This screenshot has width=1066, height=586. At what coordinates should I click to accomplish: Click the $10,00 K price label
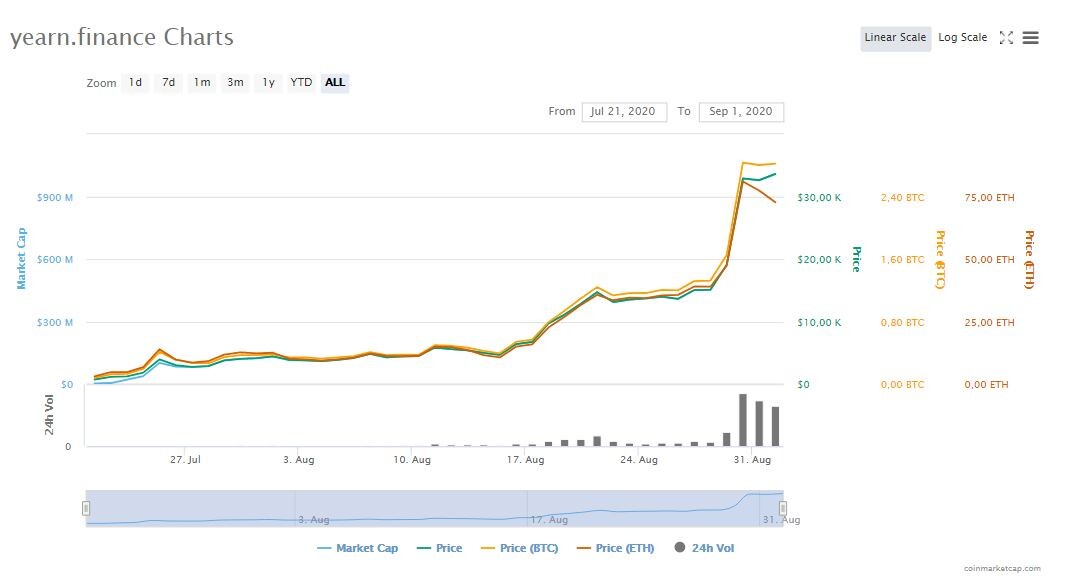point(819,322)
